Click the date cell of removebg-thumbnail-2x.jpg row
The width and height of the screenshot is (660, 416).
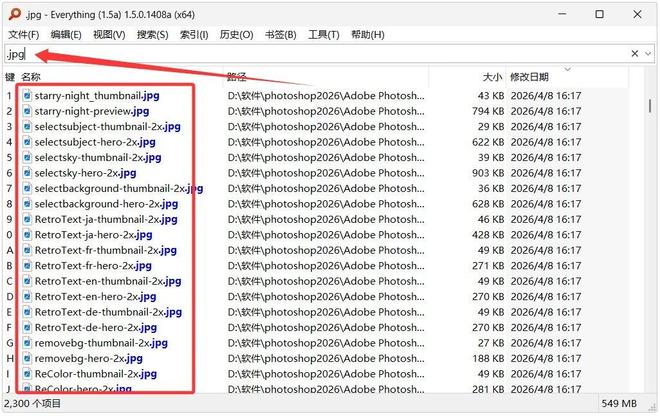coord(546,343)
